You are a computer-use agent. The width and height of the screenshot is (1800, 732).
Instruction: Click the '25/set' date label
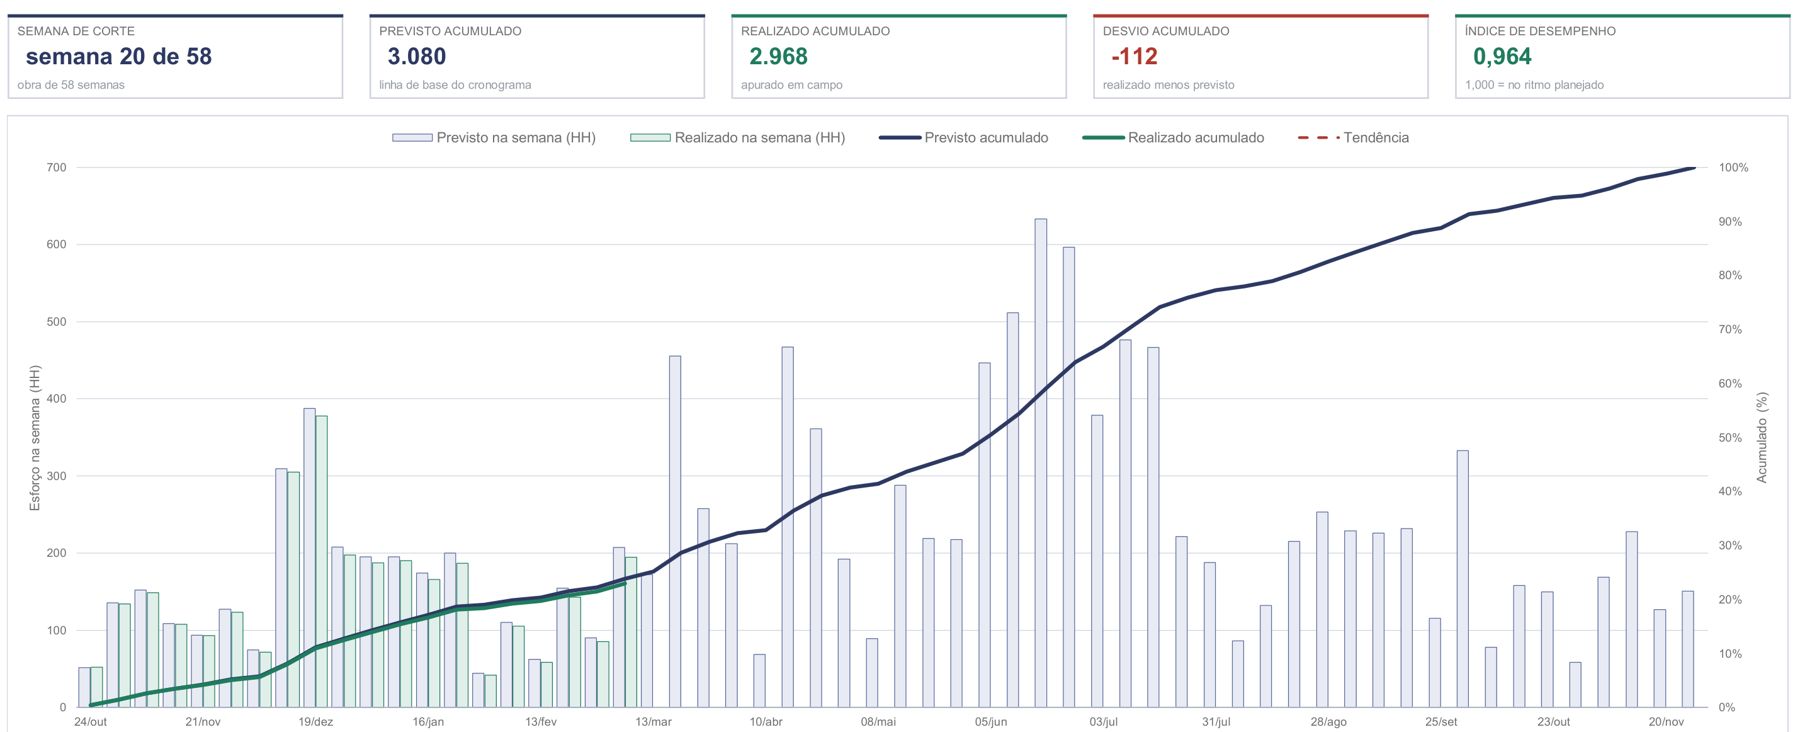[1441, 722]
